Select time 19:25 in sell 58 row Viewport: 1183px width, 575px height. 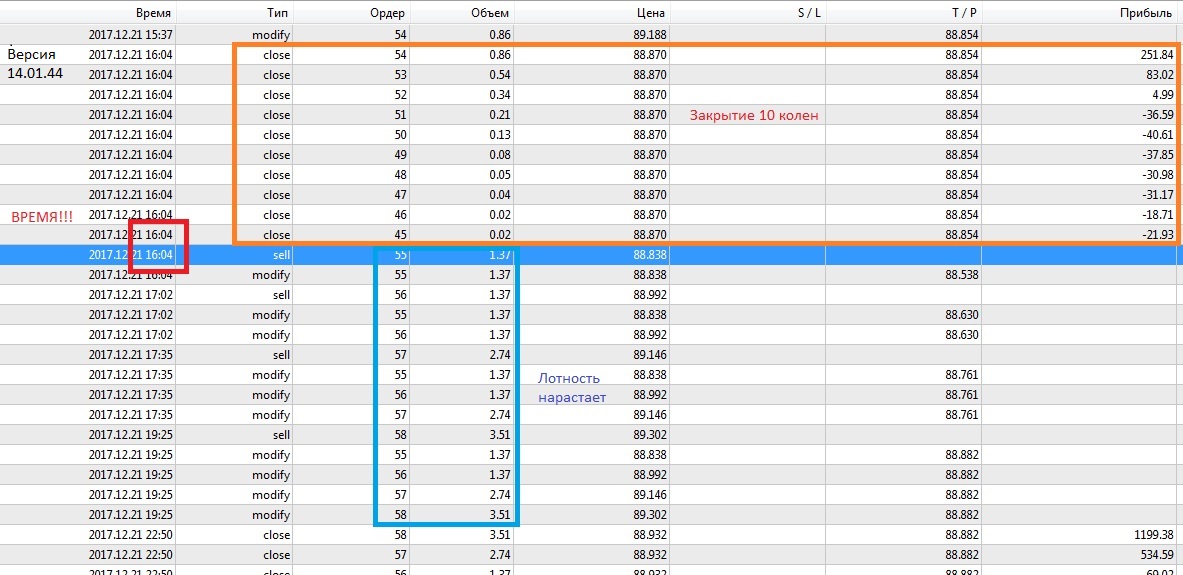pos(131,435)
